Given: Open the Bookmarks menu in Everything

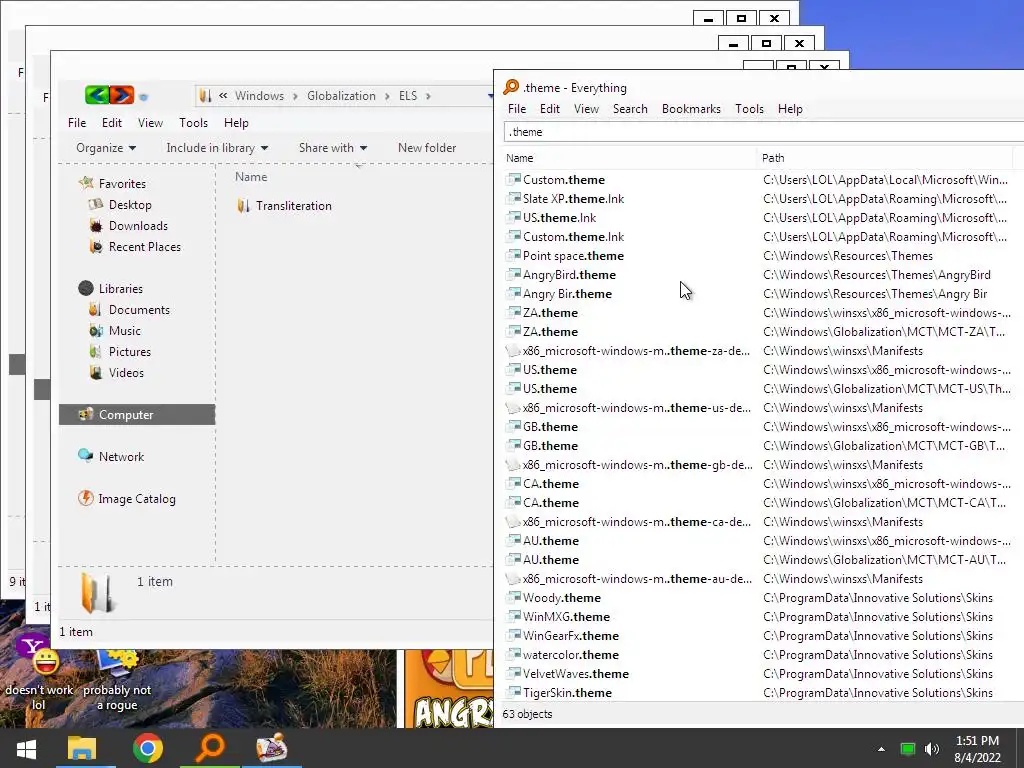Looking at the screenshot, I should [x=691, y=109].
